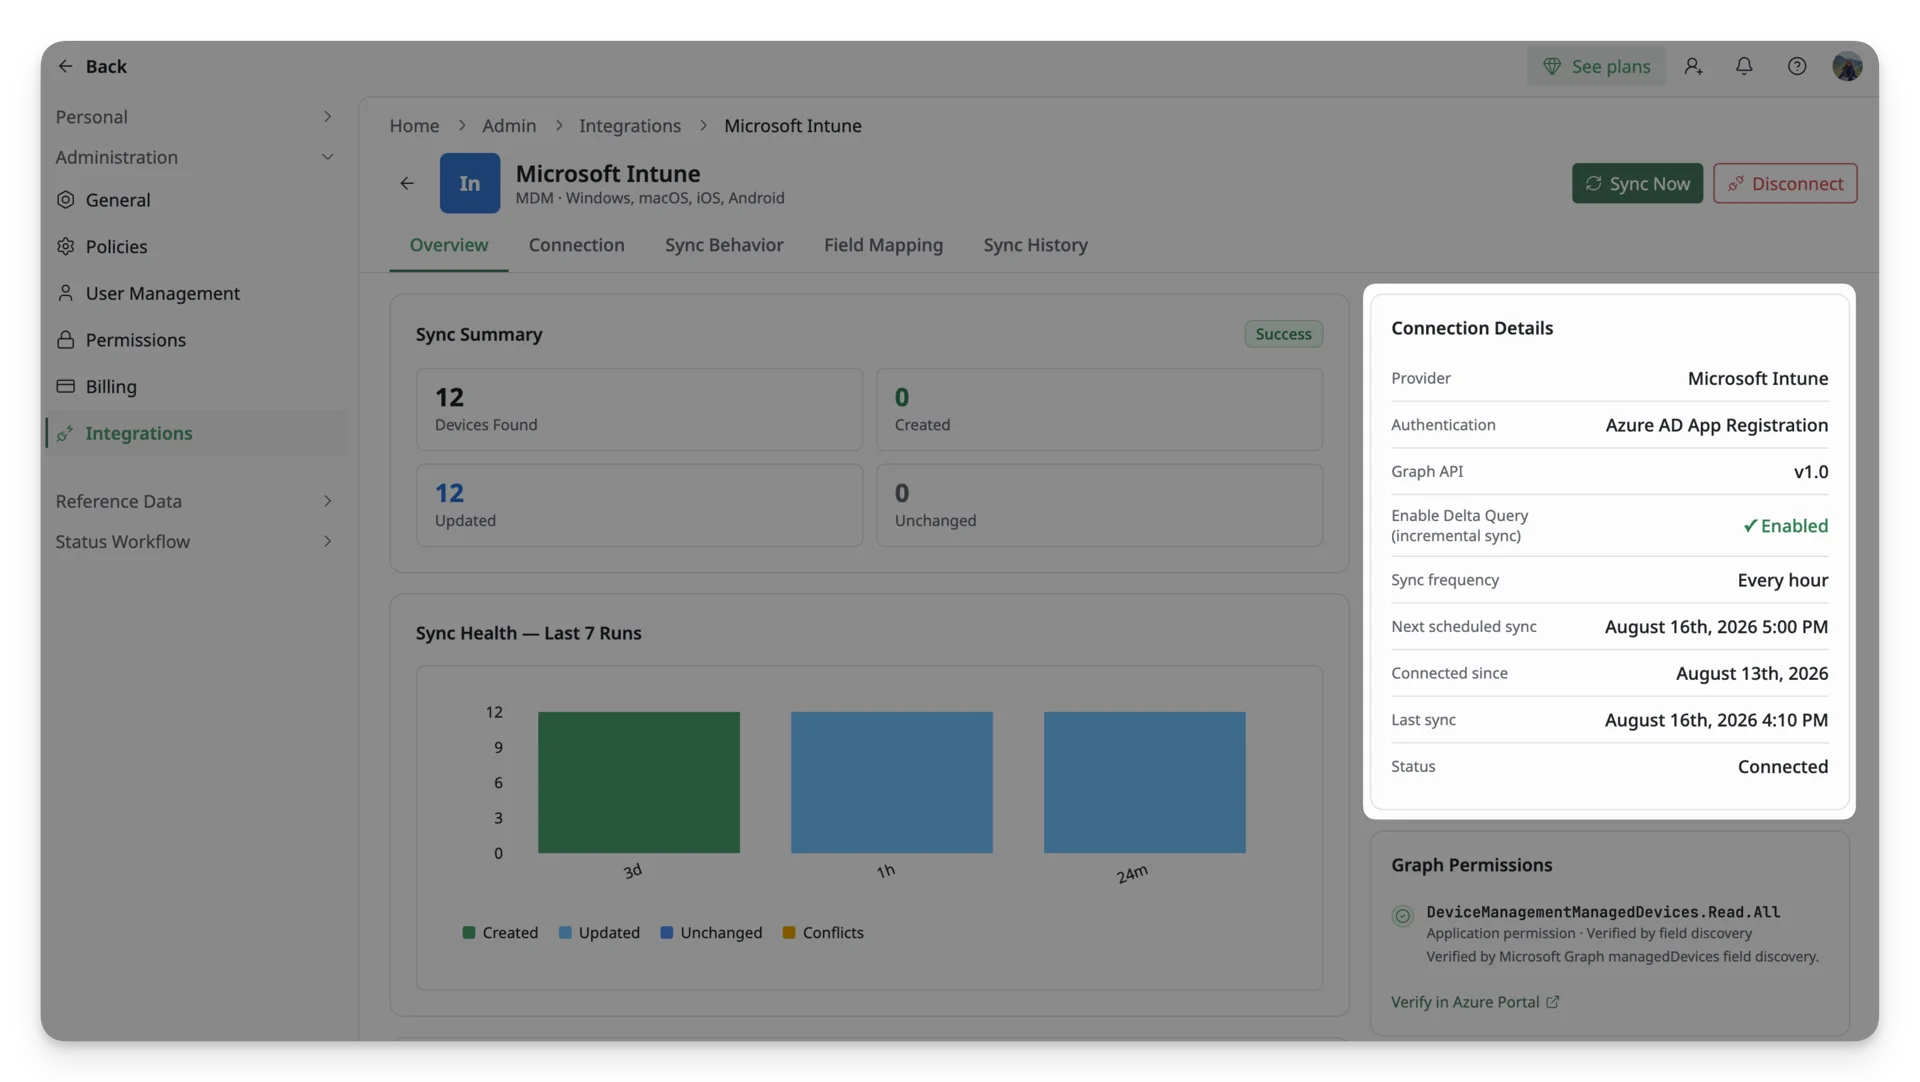Click the User Management person icon
Screen dimensions: 1920x1082
coord(66,293)
